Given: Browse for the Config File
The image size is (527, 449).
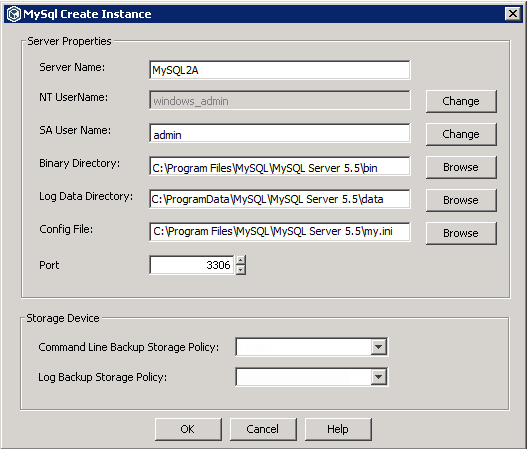Looking at the screenshot, I should [x=461, y=233].
